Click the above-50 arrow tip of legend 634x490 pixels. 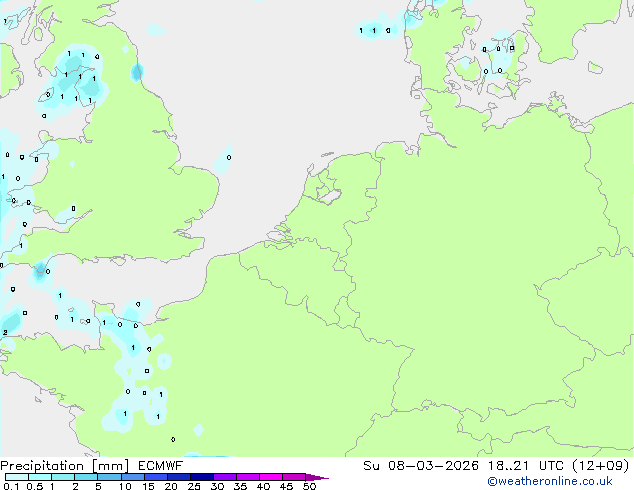(x=317, y=477)
